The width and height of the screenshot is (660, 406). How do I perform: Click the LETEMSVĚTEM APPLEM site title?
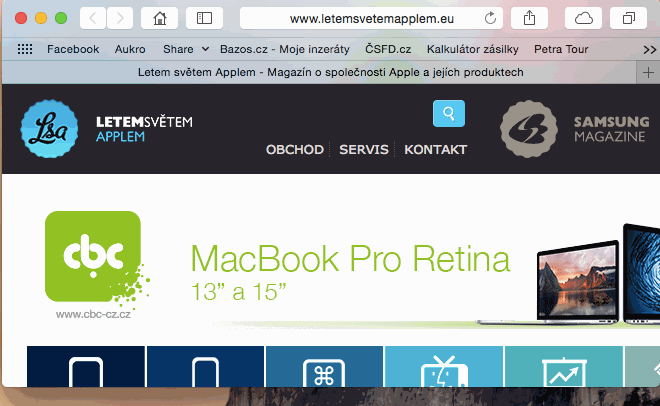[144, 129]
